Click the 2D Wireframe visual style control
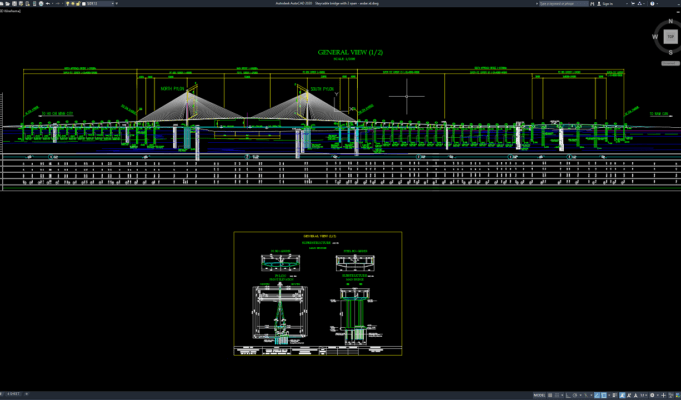The image size is (681, 400). tap(11, 11)
